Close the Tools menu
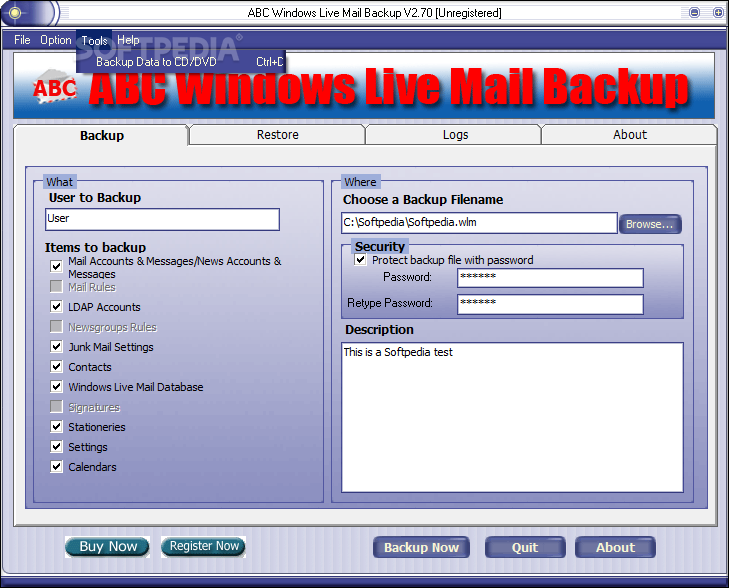This screenshot has height=588, width=729. tap(94, 41)
